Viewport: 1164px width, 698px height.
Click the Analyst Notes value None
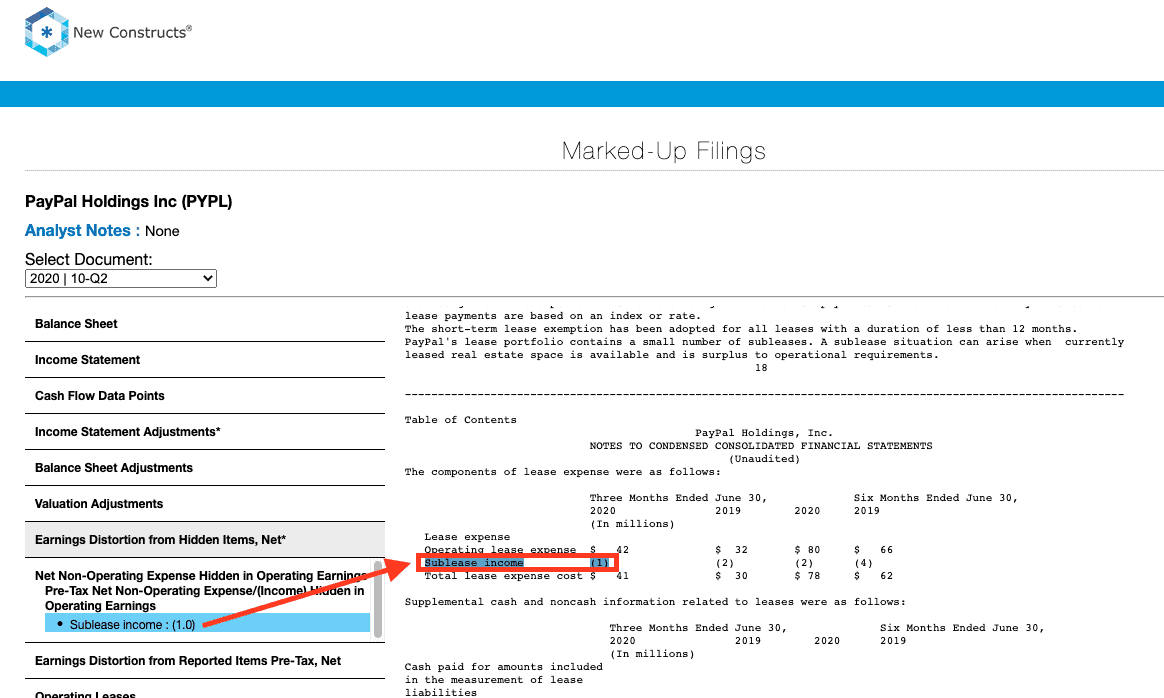coord(162,231)
